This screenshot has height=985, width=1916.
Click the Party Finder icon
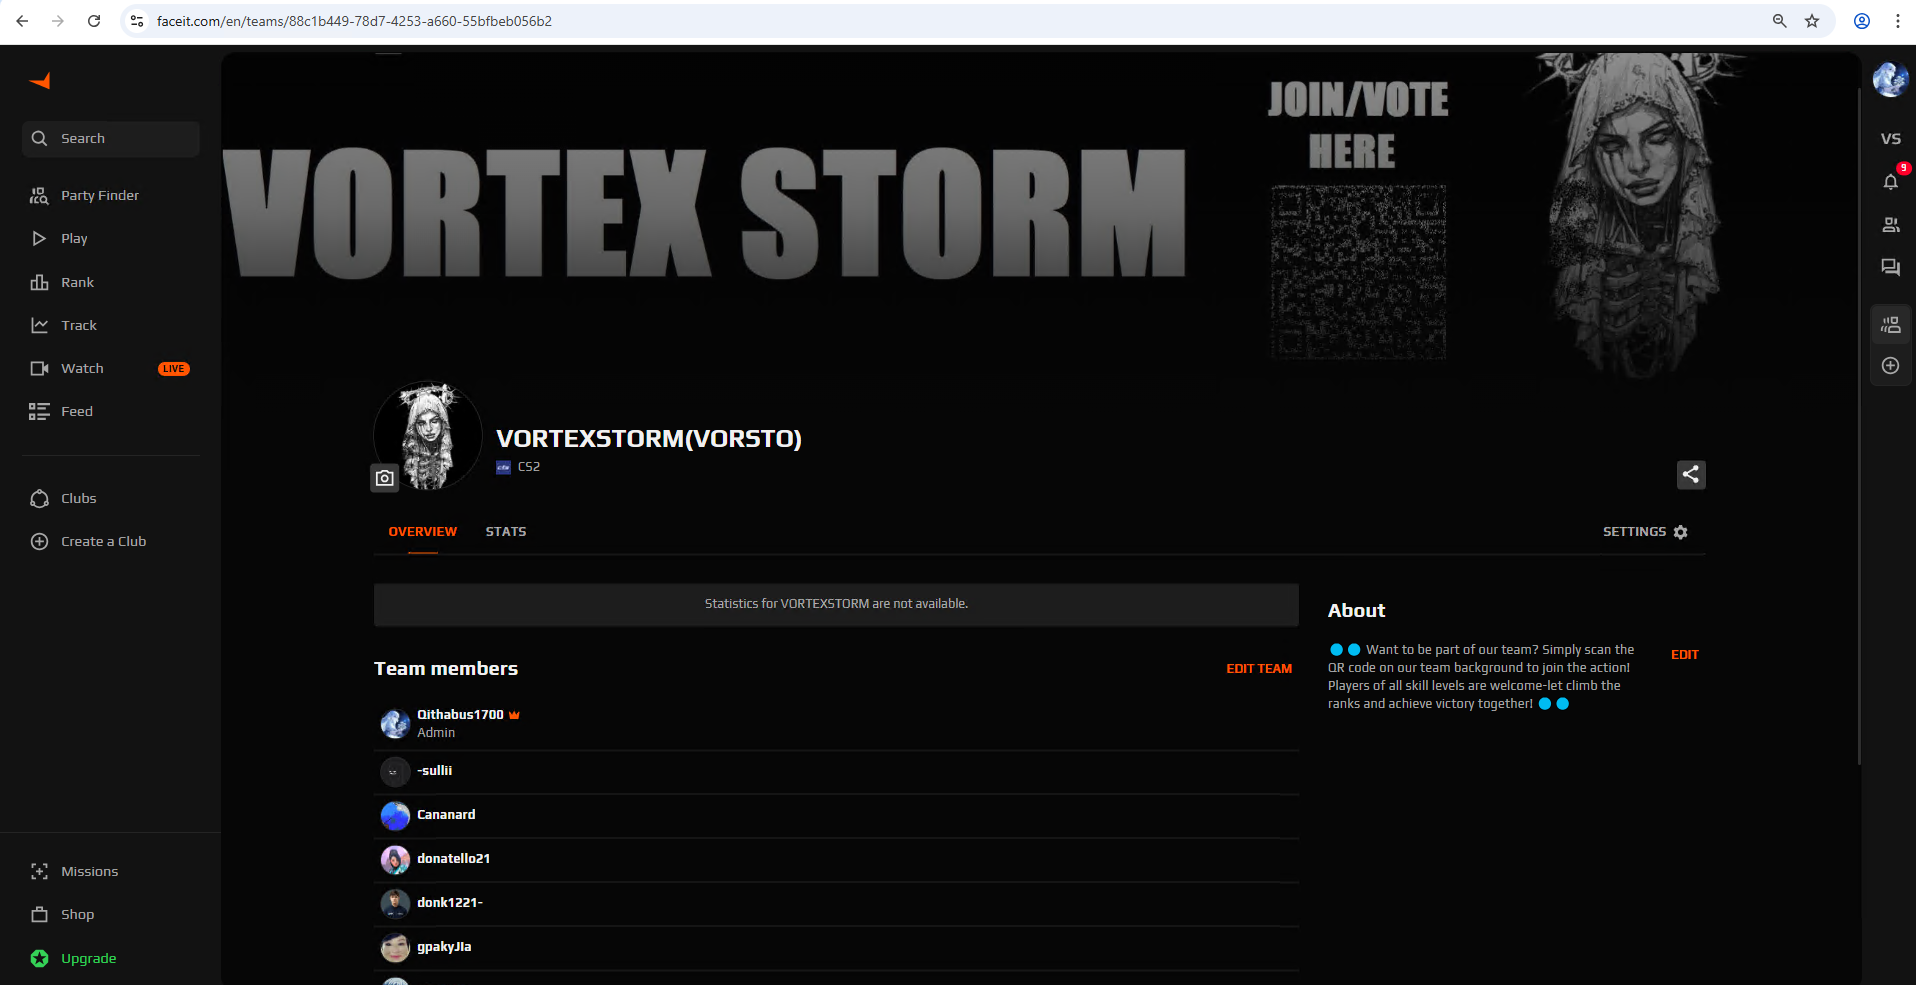[39, 196]
